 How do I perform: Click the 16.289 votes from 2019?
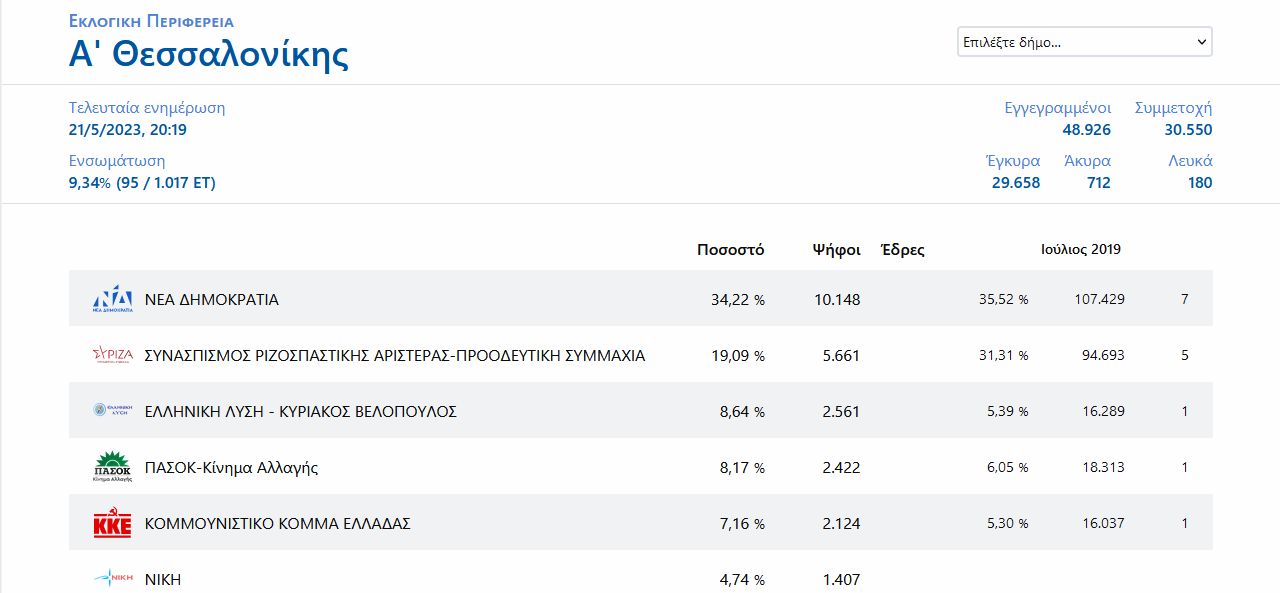pyautogui.click(x=1103, y=411)
